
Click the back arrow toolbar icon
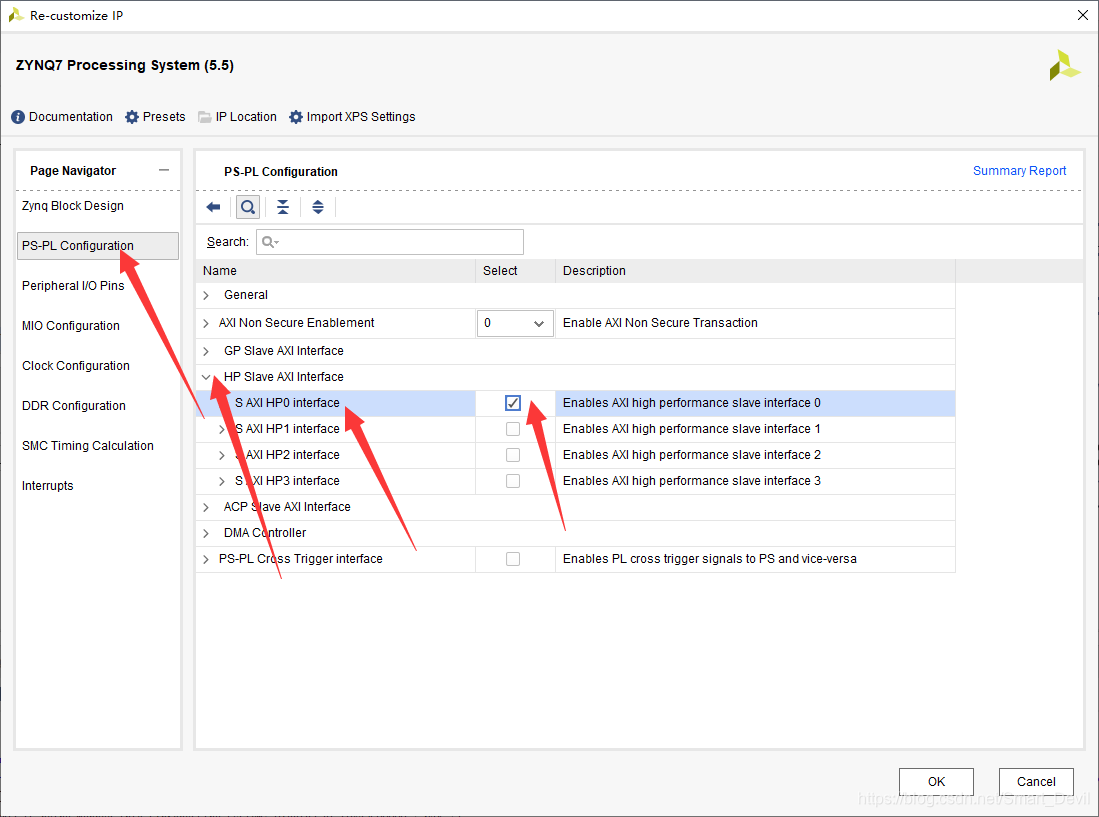click(213, 207)
